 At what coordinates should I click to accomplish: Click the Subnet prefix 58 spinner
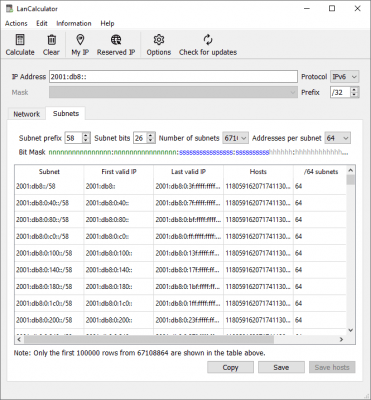click(77, 138)
